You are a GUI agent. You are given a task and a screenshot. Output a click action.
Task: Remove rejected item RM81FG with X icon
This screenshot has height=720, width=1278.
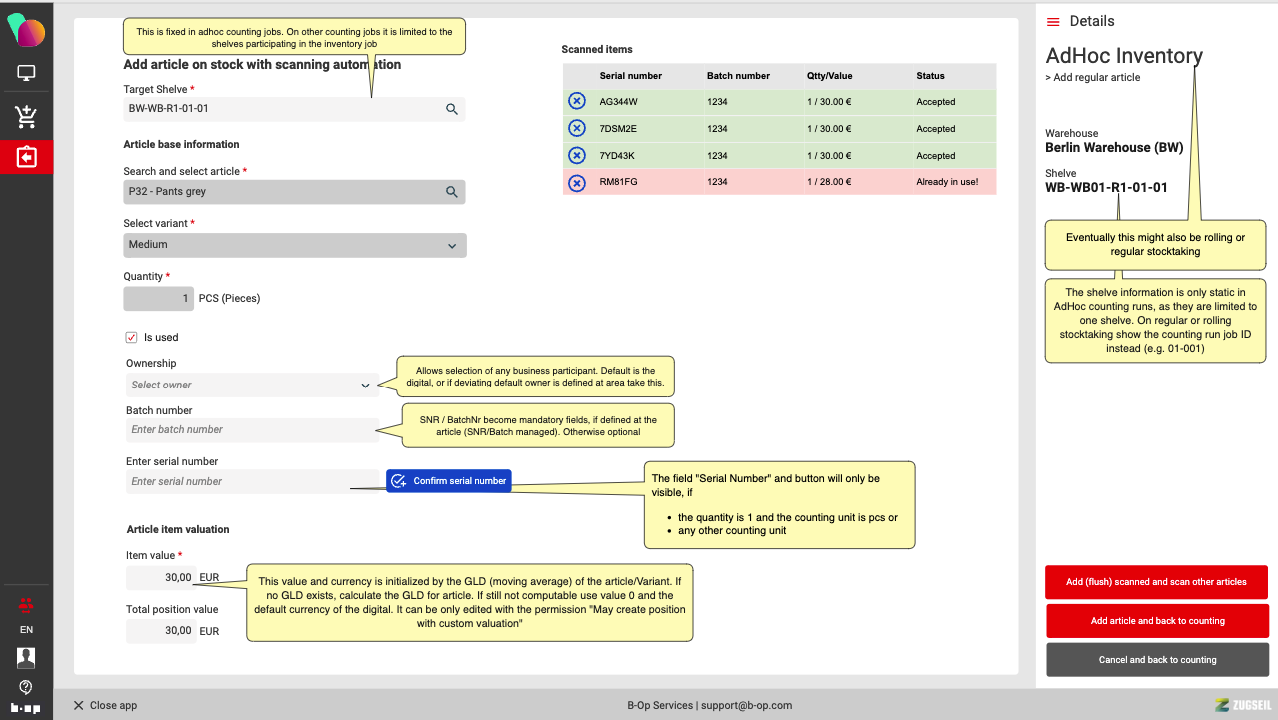[x=577, y=182]
